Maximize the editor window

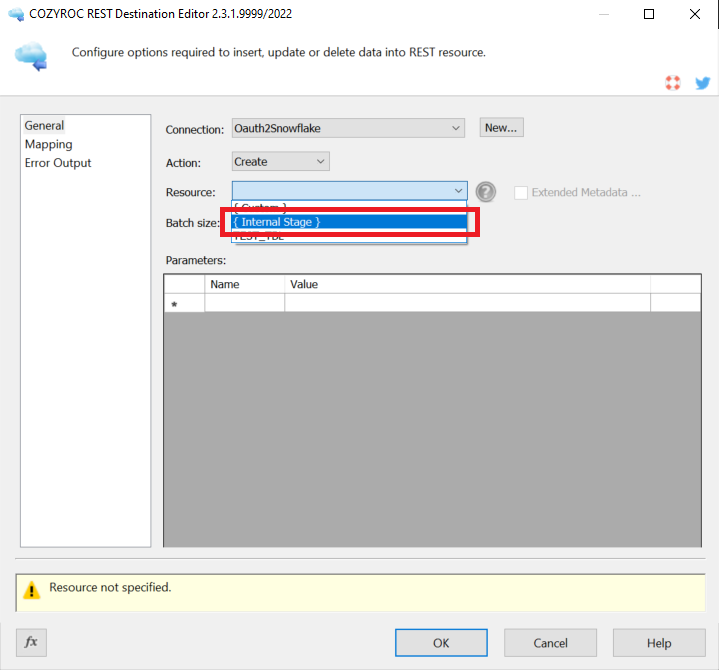click(649, 14)
